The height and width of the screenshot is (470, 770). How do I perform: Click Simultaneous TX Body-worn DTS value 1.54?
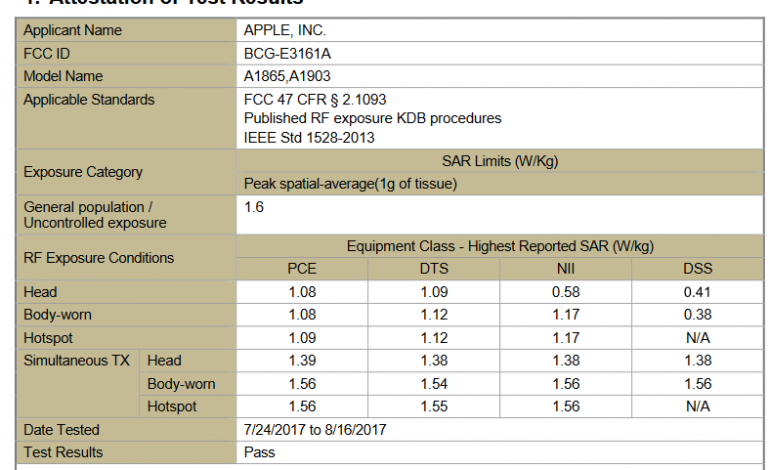click(434, 384)
